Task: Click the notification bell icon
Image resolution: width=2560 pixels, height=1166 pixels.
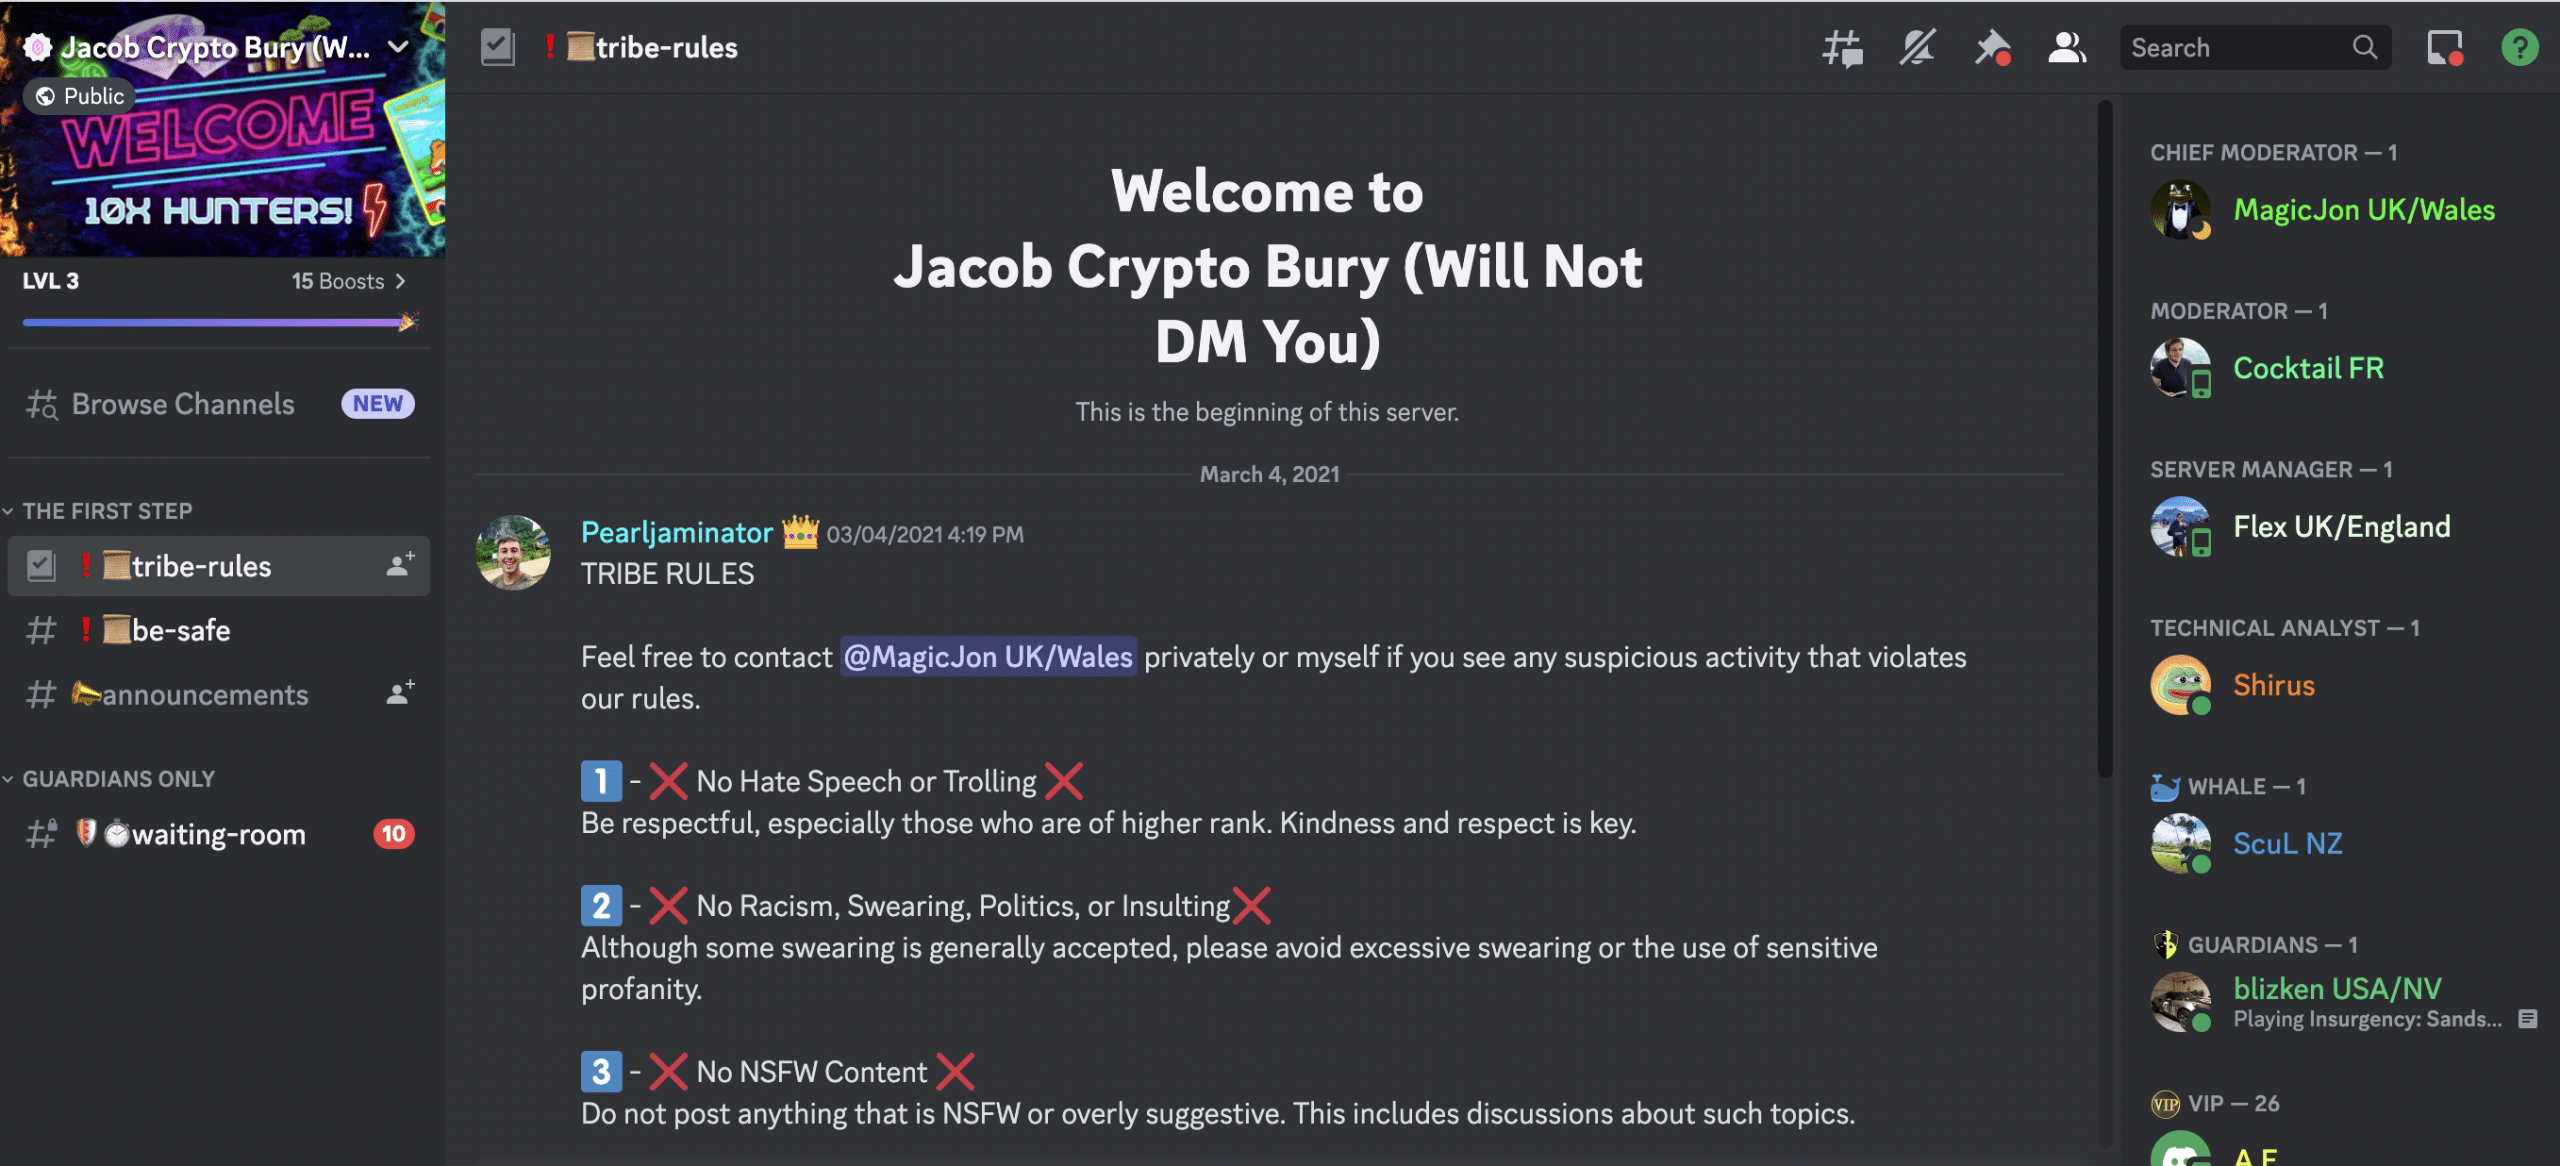Action: pyautogui.click(x=1915, y=46)
